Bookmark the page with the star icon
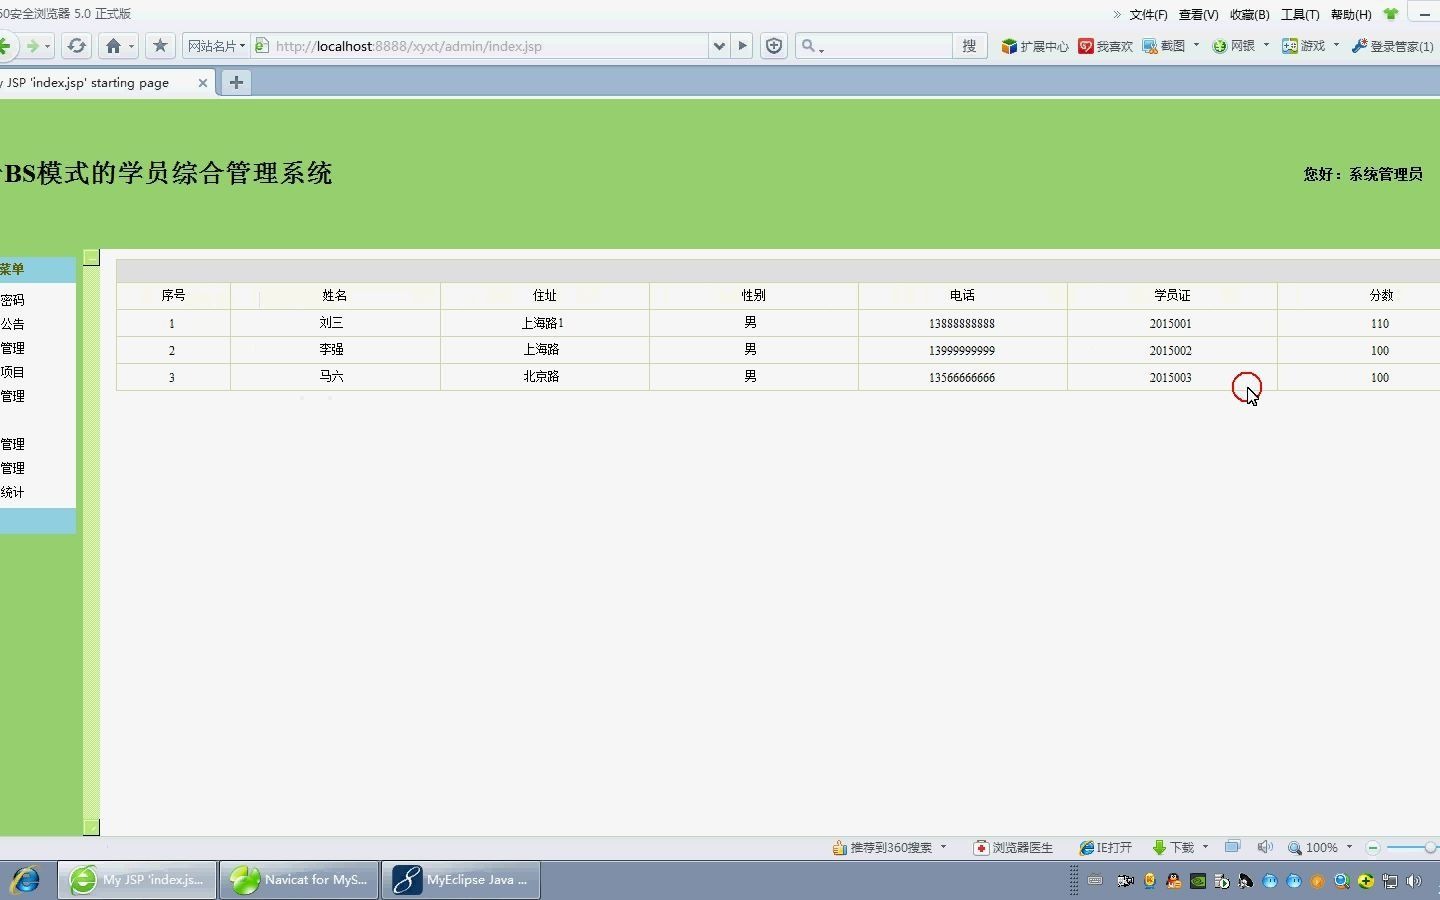Screen dimensions: 1440x900 pyautogui.click(x=160, y=46)
